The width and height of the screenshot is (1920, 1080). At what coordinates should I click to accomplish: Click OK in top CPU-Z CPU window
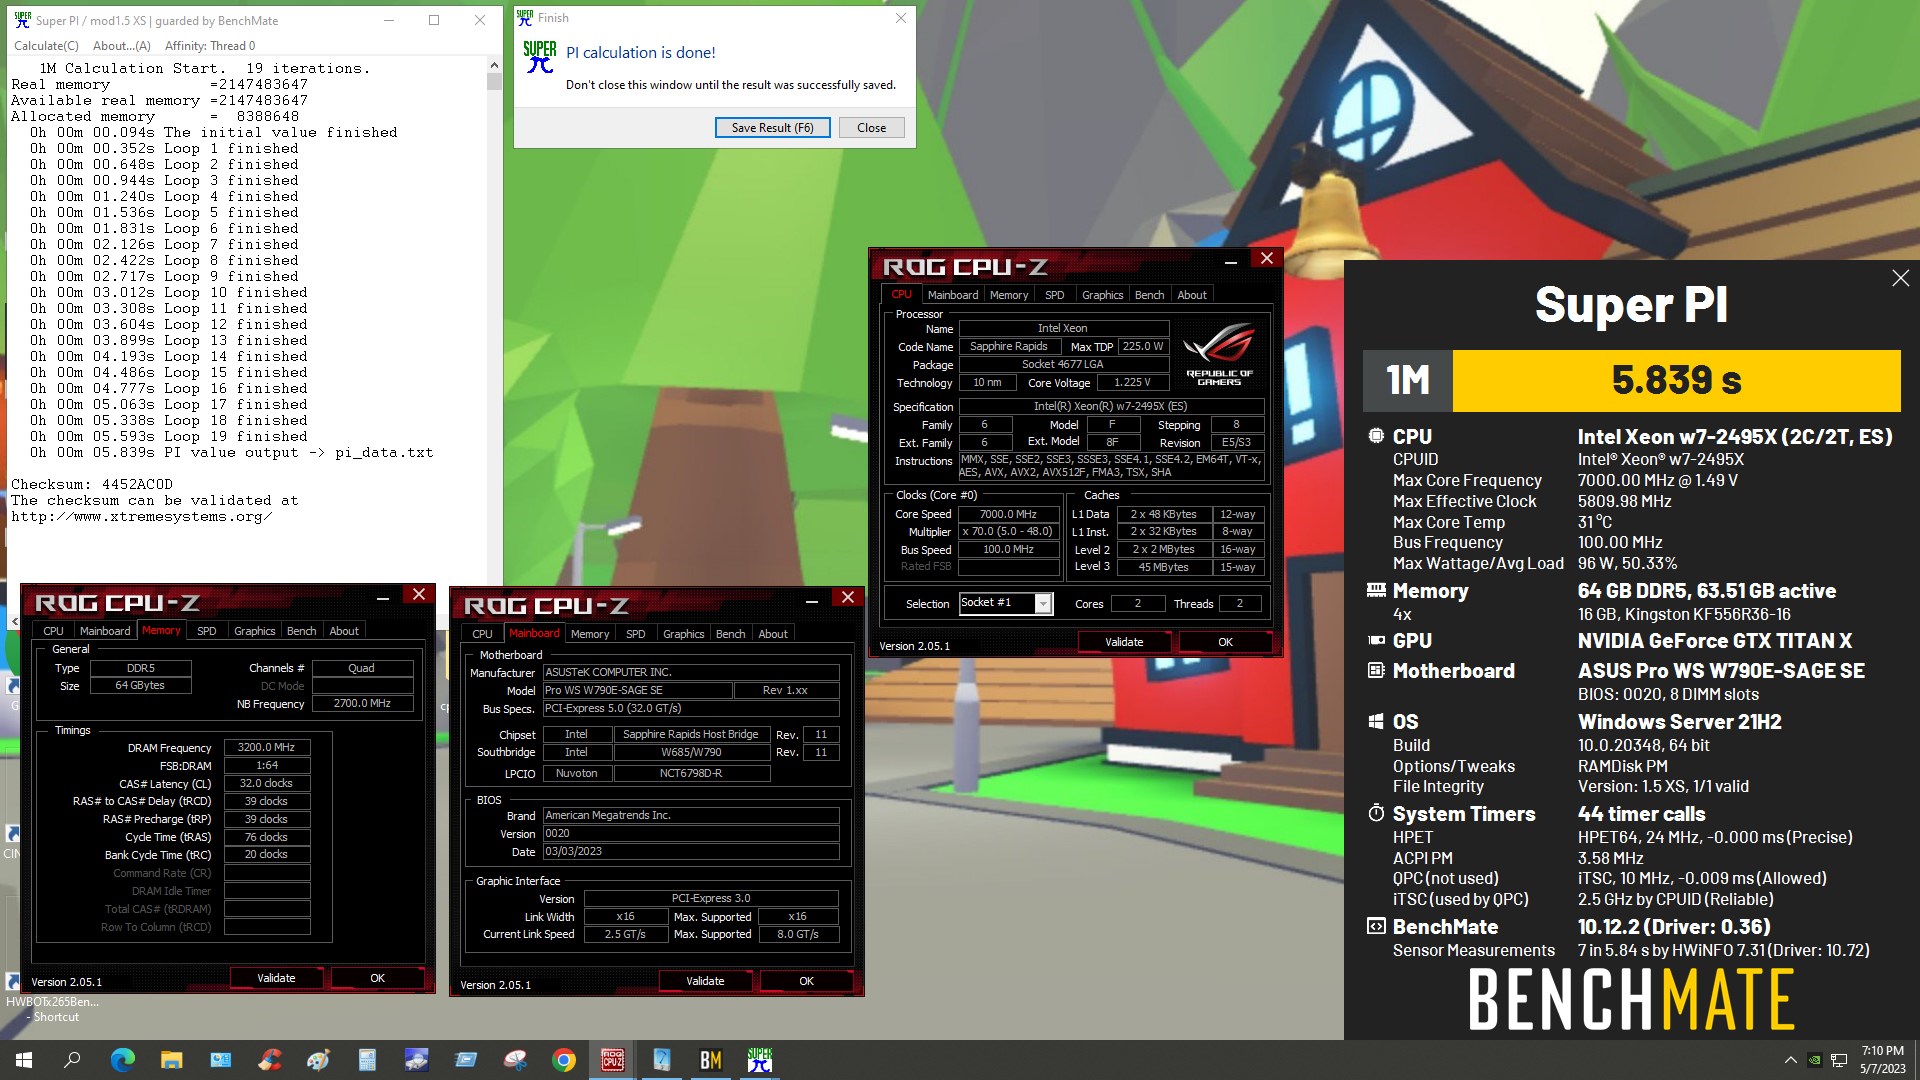pos(1225,642)
